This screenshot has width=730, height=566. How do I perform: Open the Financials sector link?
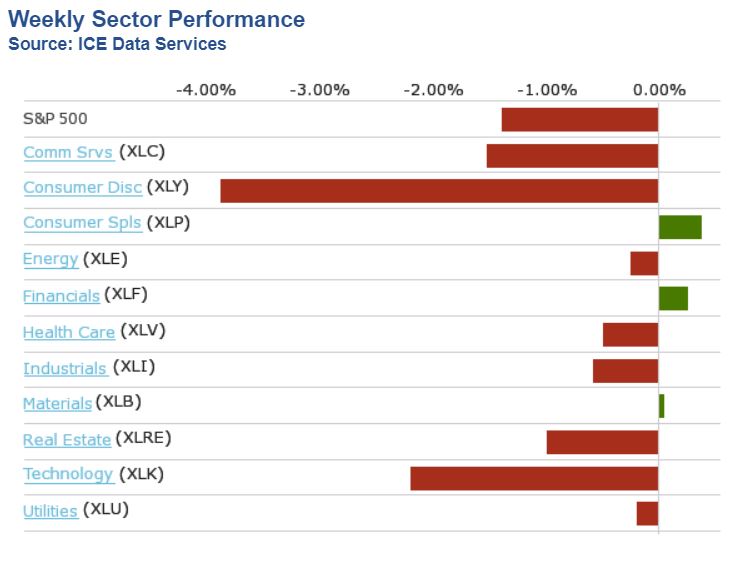61,296
